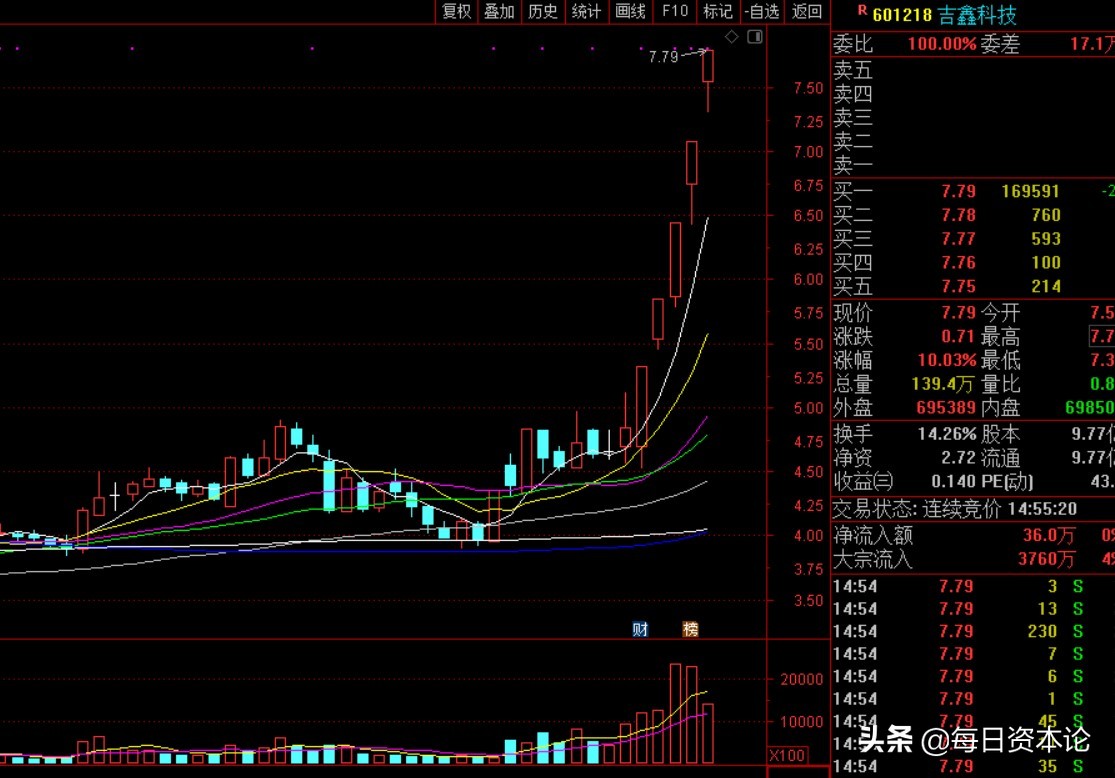The height and width of the screenshot is (778, 1115).
Task: Click the 现价 7.79 value
Action: [959, 313]
